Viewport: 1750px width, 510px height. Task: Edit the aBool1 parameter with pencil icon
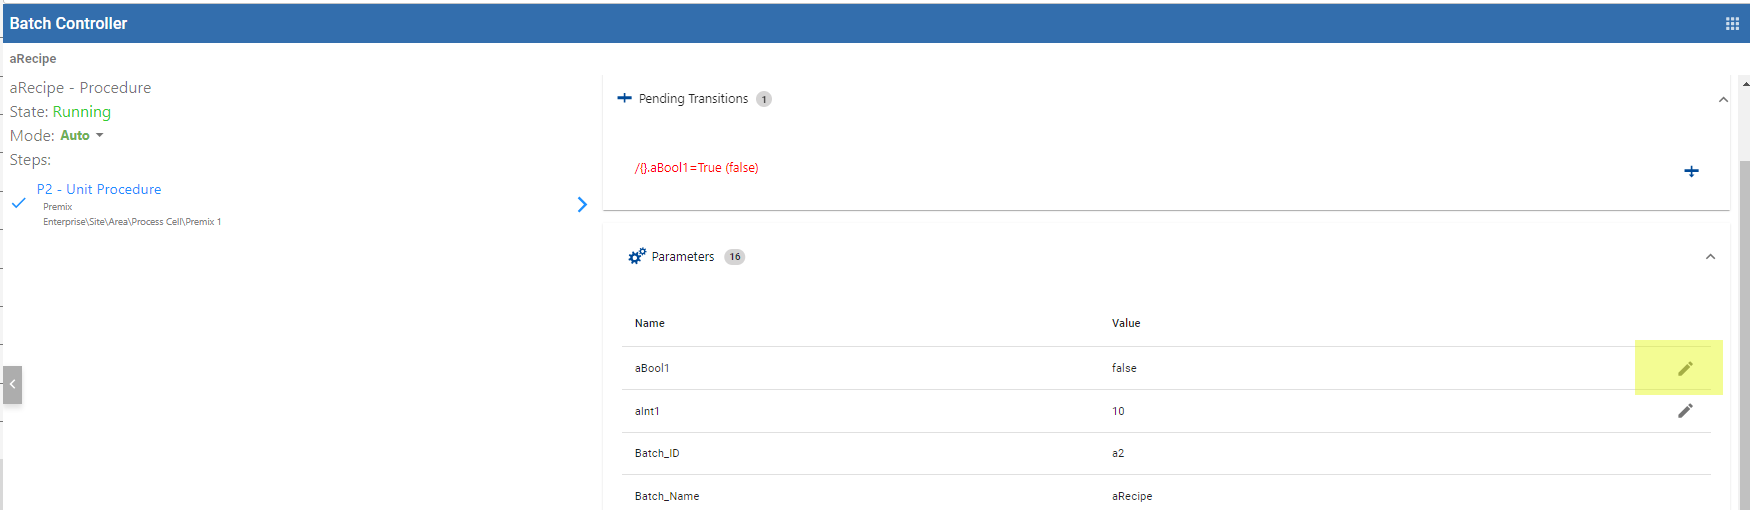[x=1685, y=369]
